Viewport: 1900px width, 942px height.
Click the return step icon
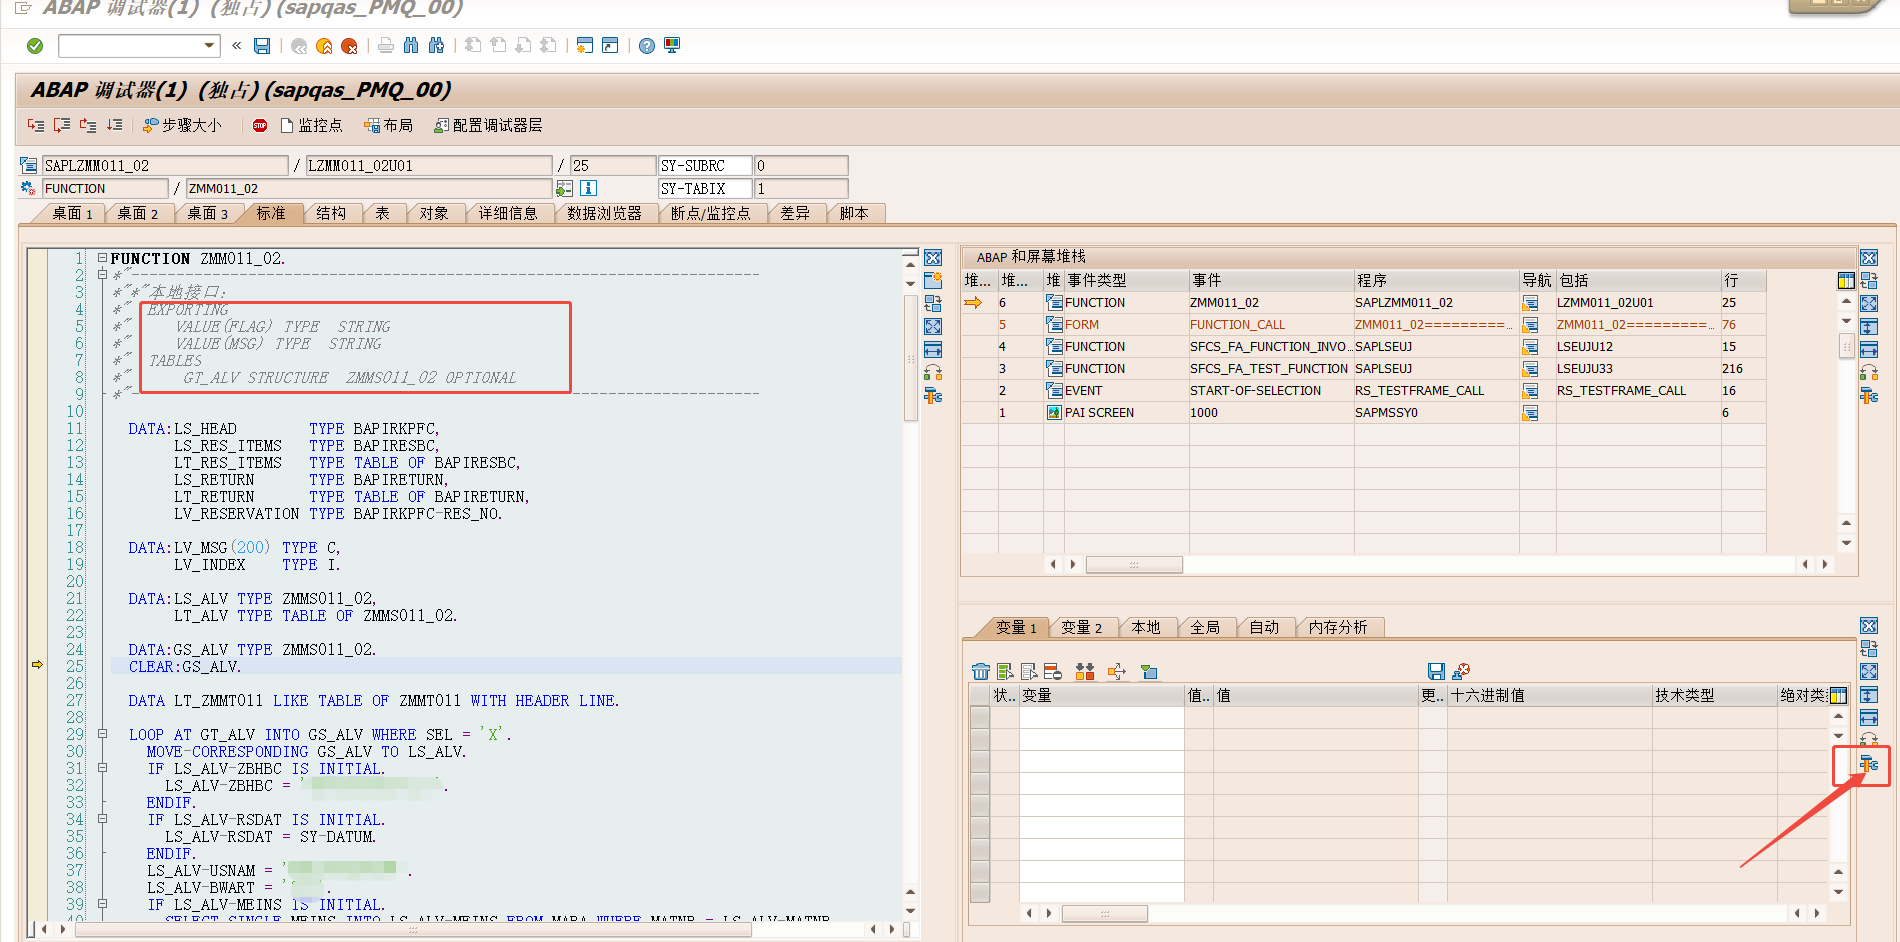coord(89,125)
